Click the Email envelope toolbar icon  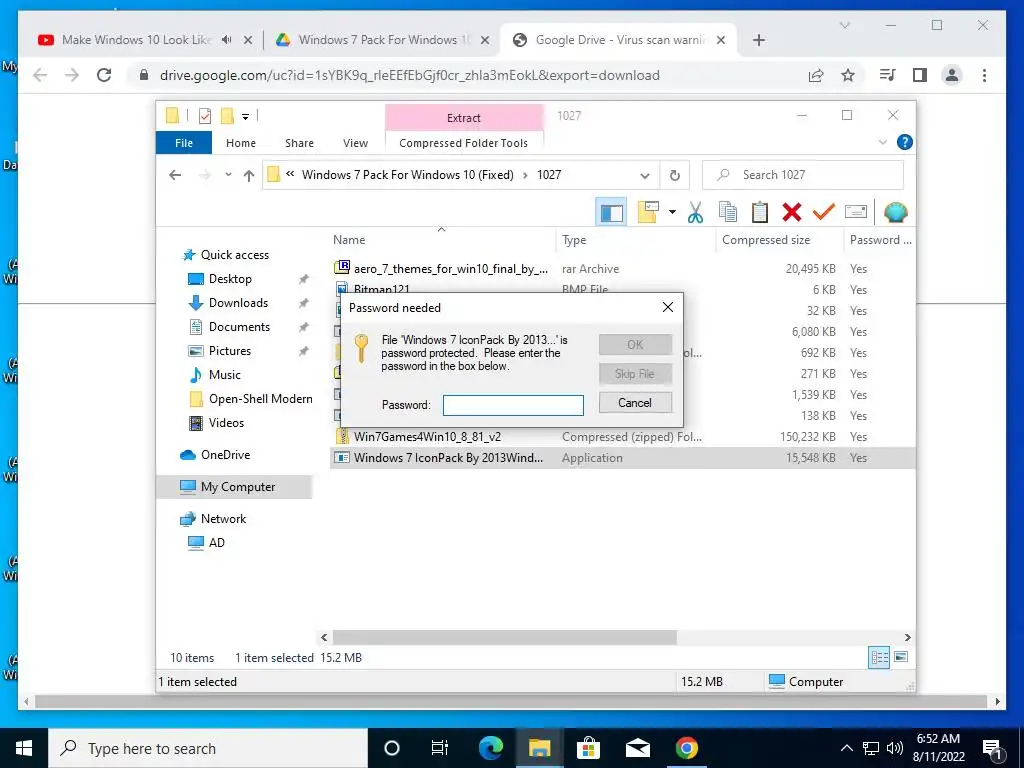point(856,212)
